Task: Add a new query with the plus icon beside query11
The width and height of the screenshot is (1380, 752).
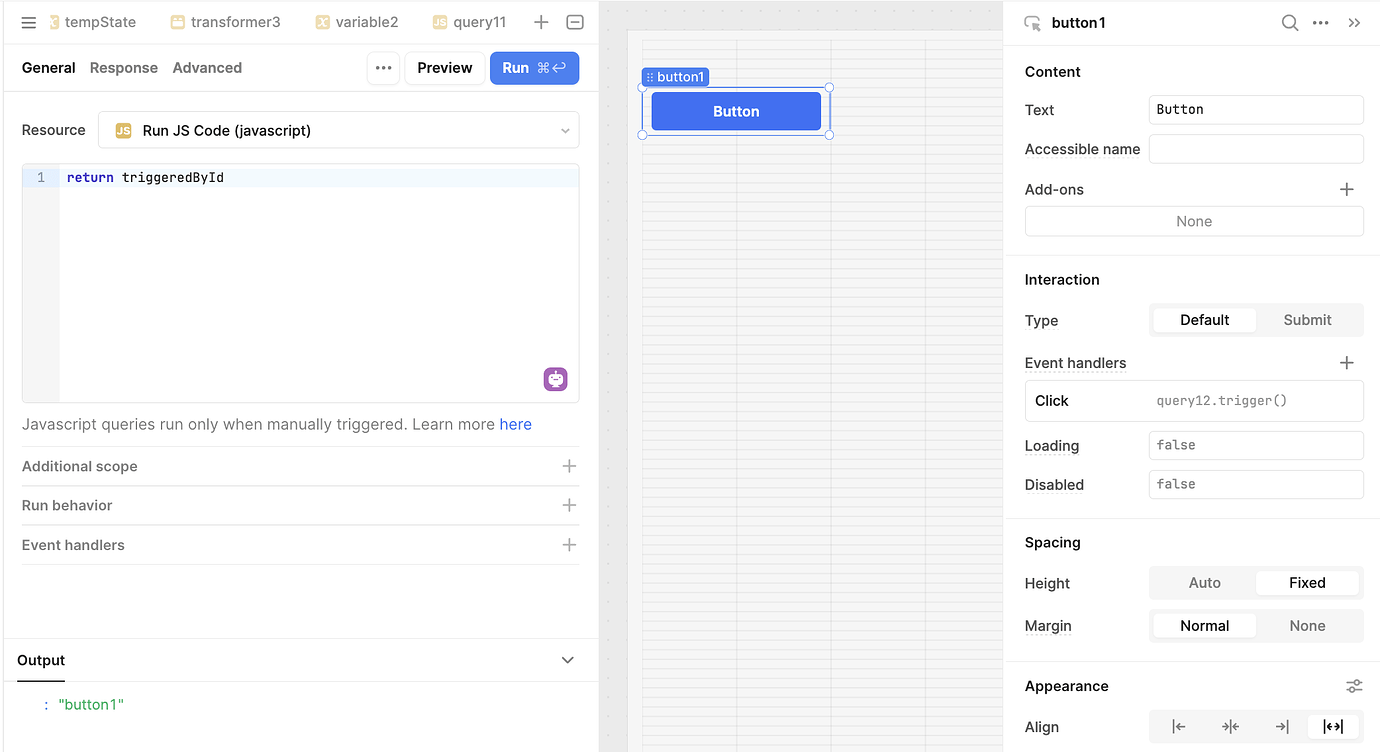Action: click(x=541, y=22)
